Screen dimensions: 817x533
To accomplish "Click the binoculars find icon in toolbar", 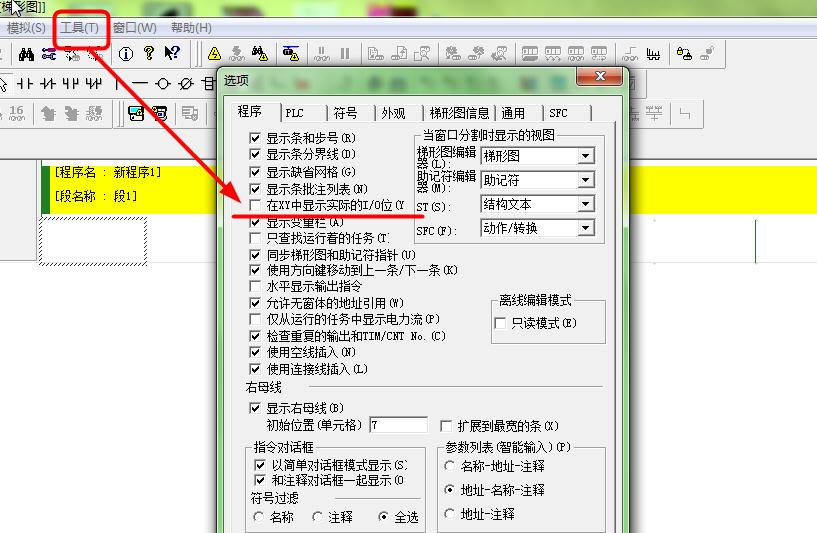I will point(260,53).
